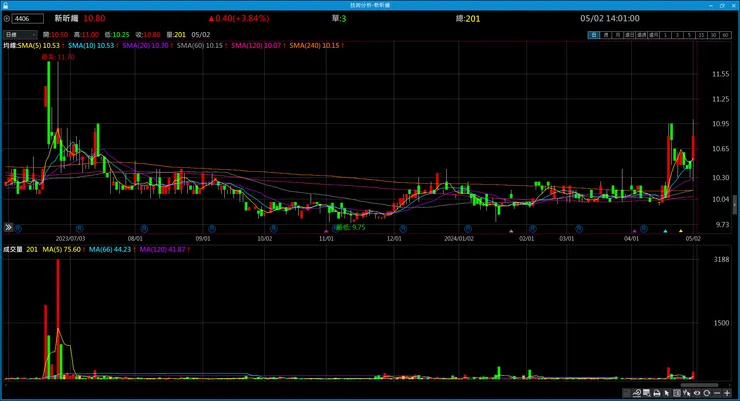Click the SMA(240) 10.15 indicator label
Screen dimensions: 740x401
[314, 45]
